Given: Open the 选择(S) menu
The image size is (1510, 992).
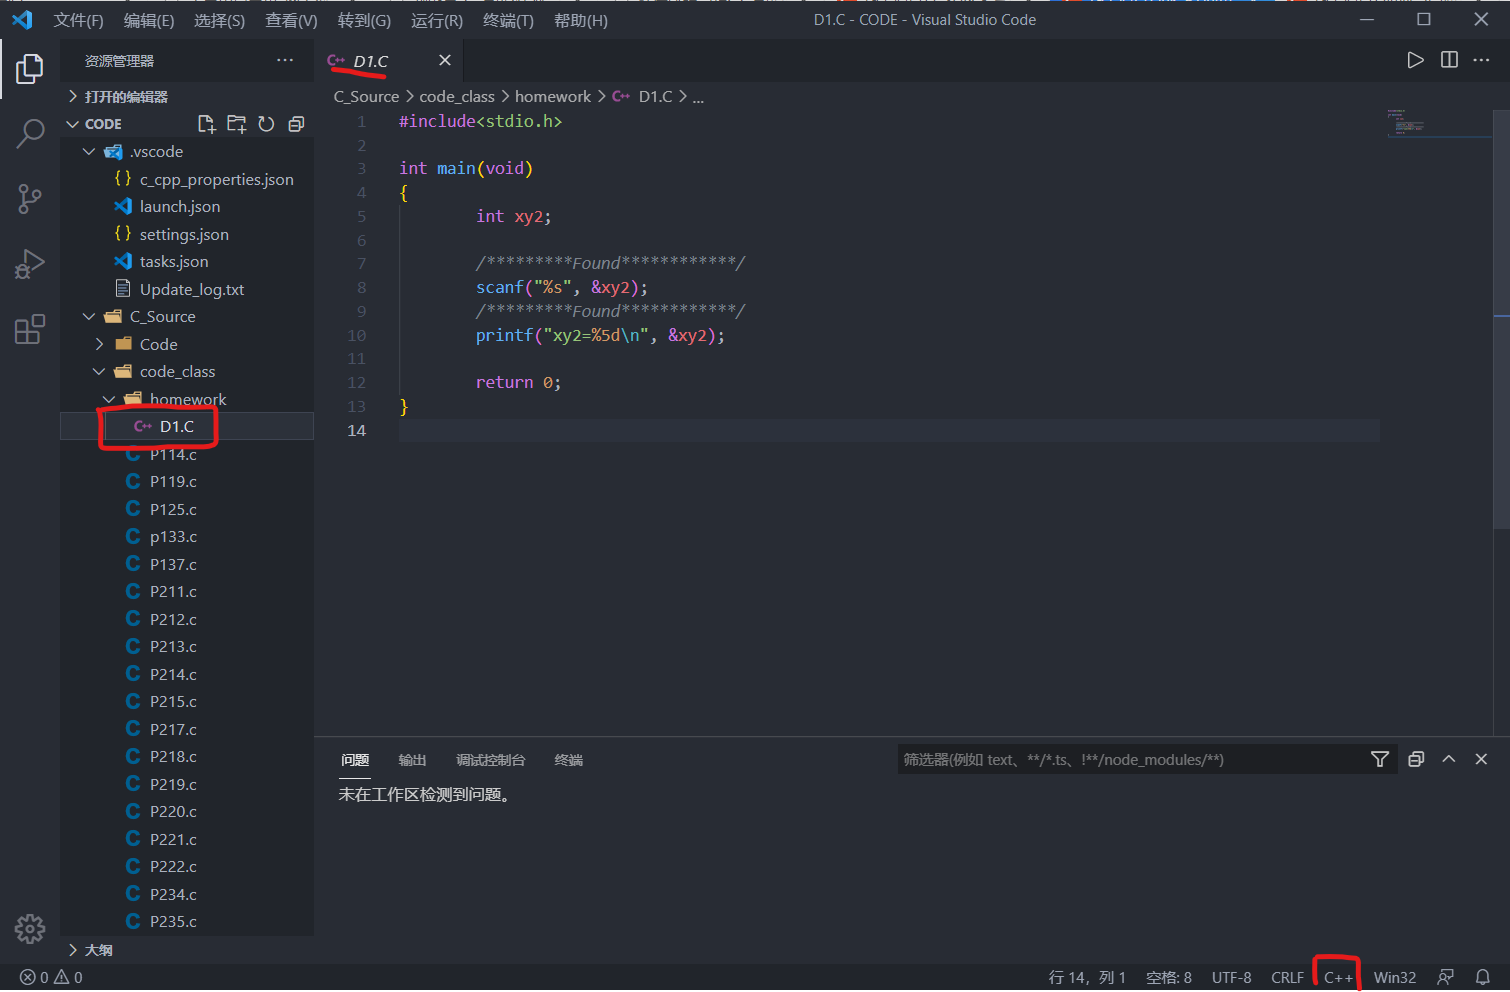Looking at the screenshot, I should click(x=219, y=20).
